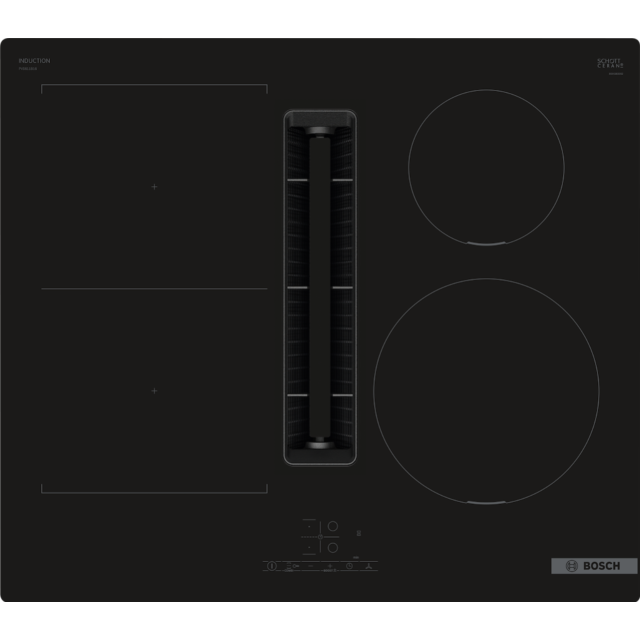Click the BOSCH logo badge
Viewport: 640px width, 640px height.
coord(594,566)
